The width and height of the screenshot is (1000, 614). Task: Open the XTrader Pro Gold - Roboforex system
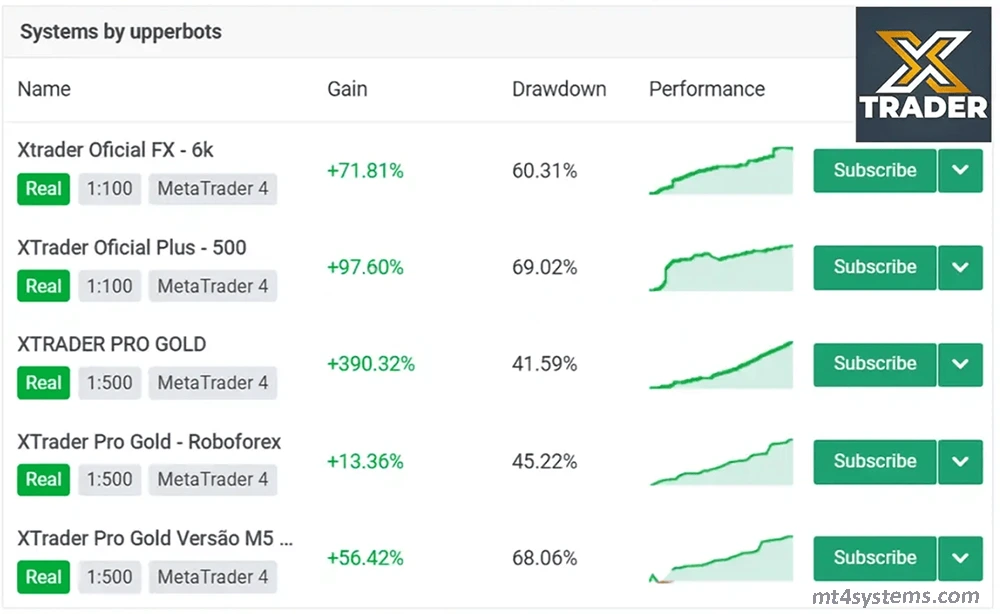pyautogui.click(x=149, y=441)
